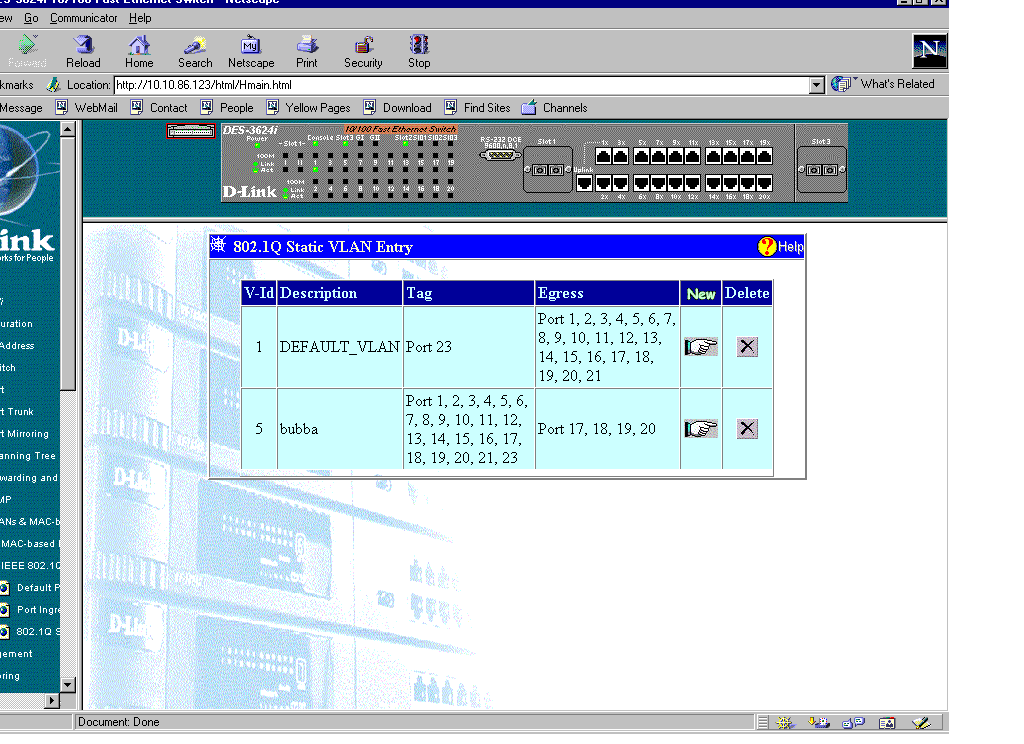Open the Help menu
The width and height of the screenshot is (1024, 744).
pos(140,18)
